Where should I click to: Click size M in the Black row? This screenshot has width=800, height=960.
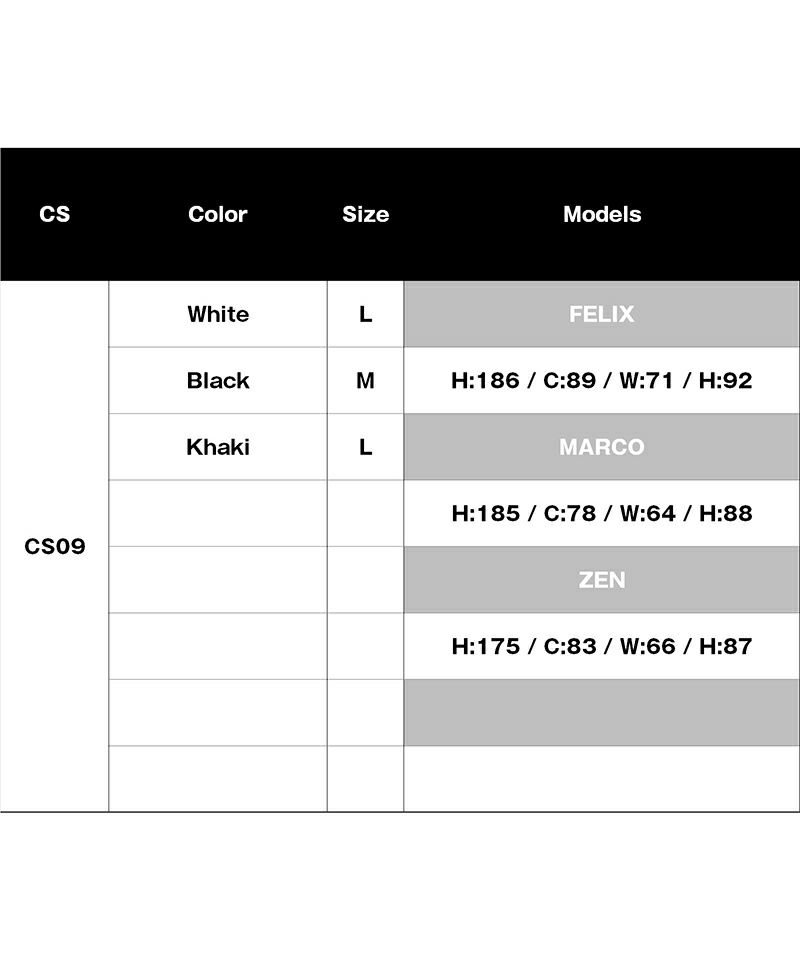pyautogui.click(x=365, y=381)
